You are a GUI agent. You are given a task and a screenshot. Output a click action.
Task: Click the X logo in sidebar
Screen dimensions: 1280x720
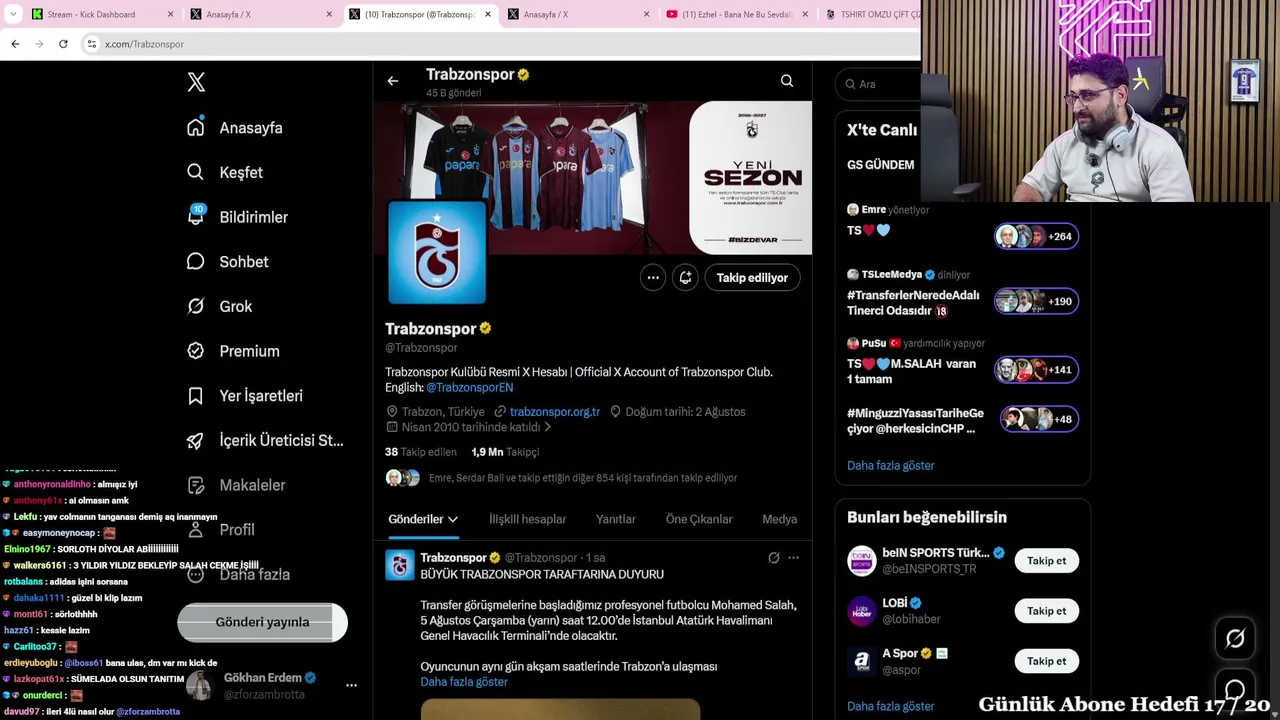[x=196, y=83]
